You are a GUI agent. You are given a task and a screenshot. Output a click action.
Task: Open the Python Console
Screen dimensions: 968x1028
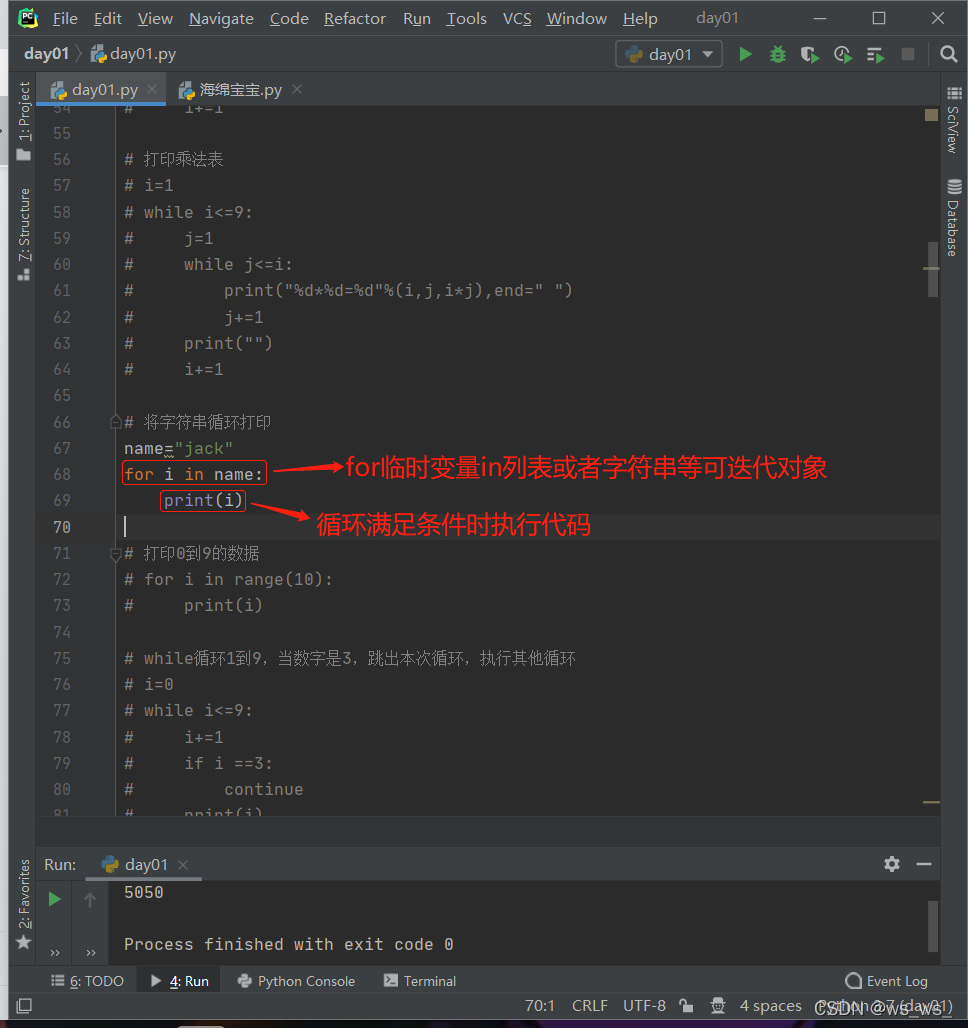pos(296,981)
